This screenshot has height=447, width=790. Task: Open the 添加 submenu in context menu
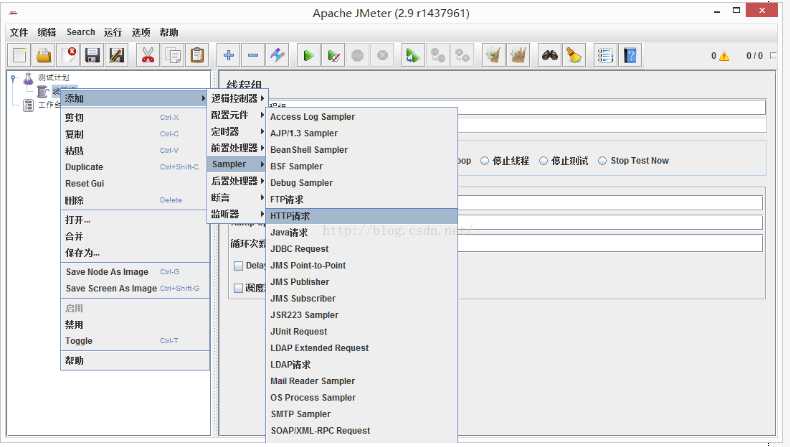tap(134, 98)
